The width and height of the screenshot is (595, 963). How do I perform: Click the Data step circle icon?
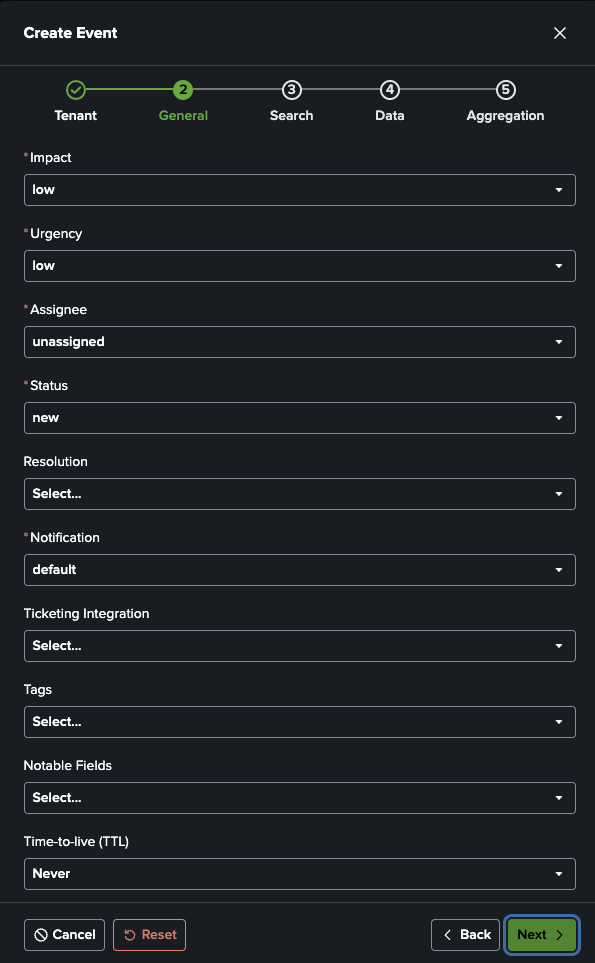pyautogui.click(x=389, y=89)
